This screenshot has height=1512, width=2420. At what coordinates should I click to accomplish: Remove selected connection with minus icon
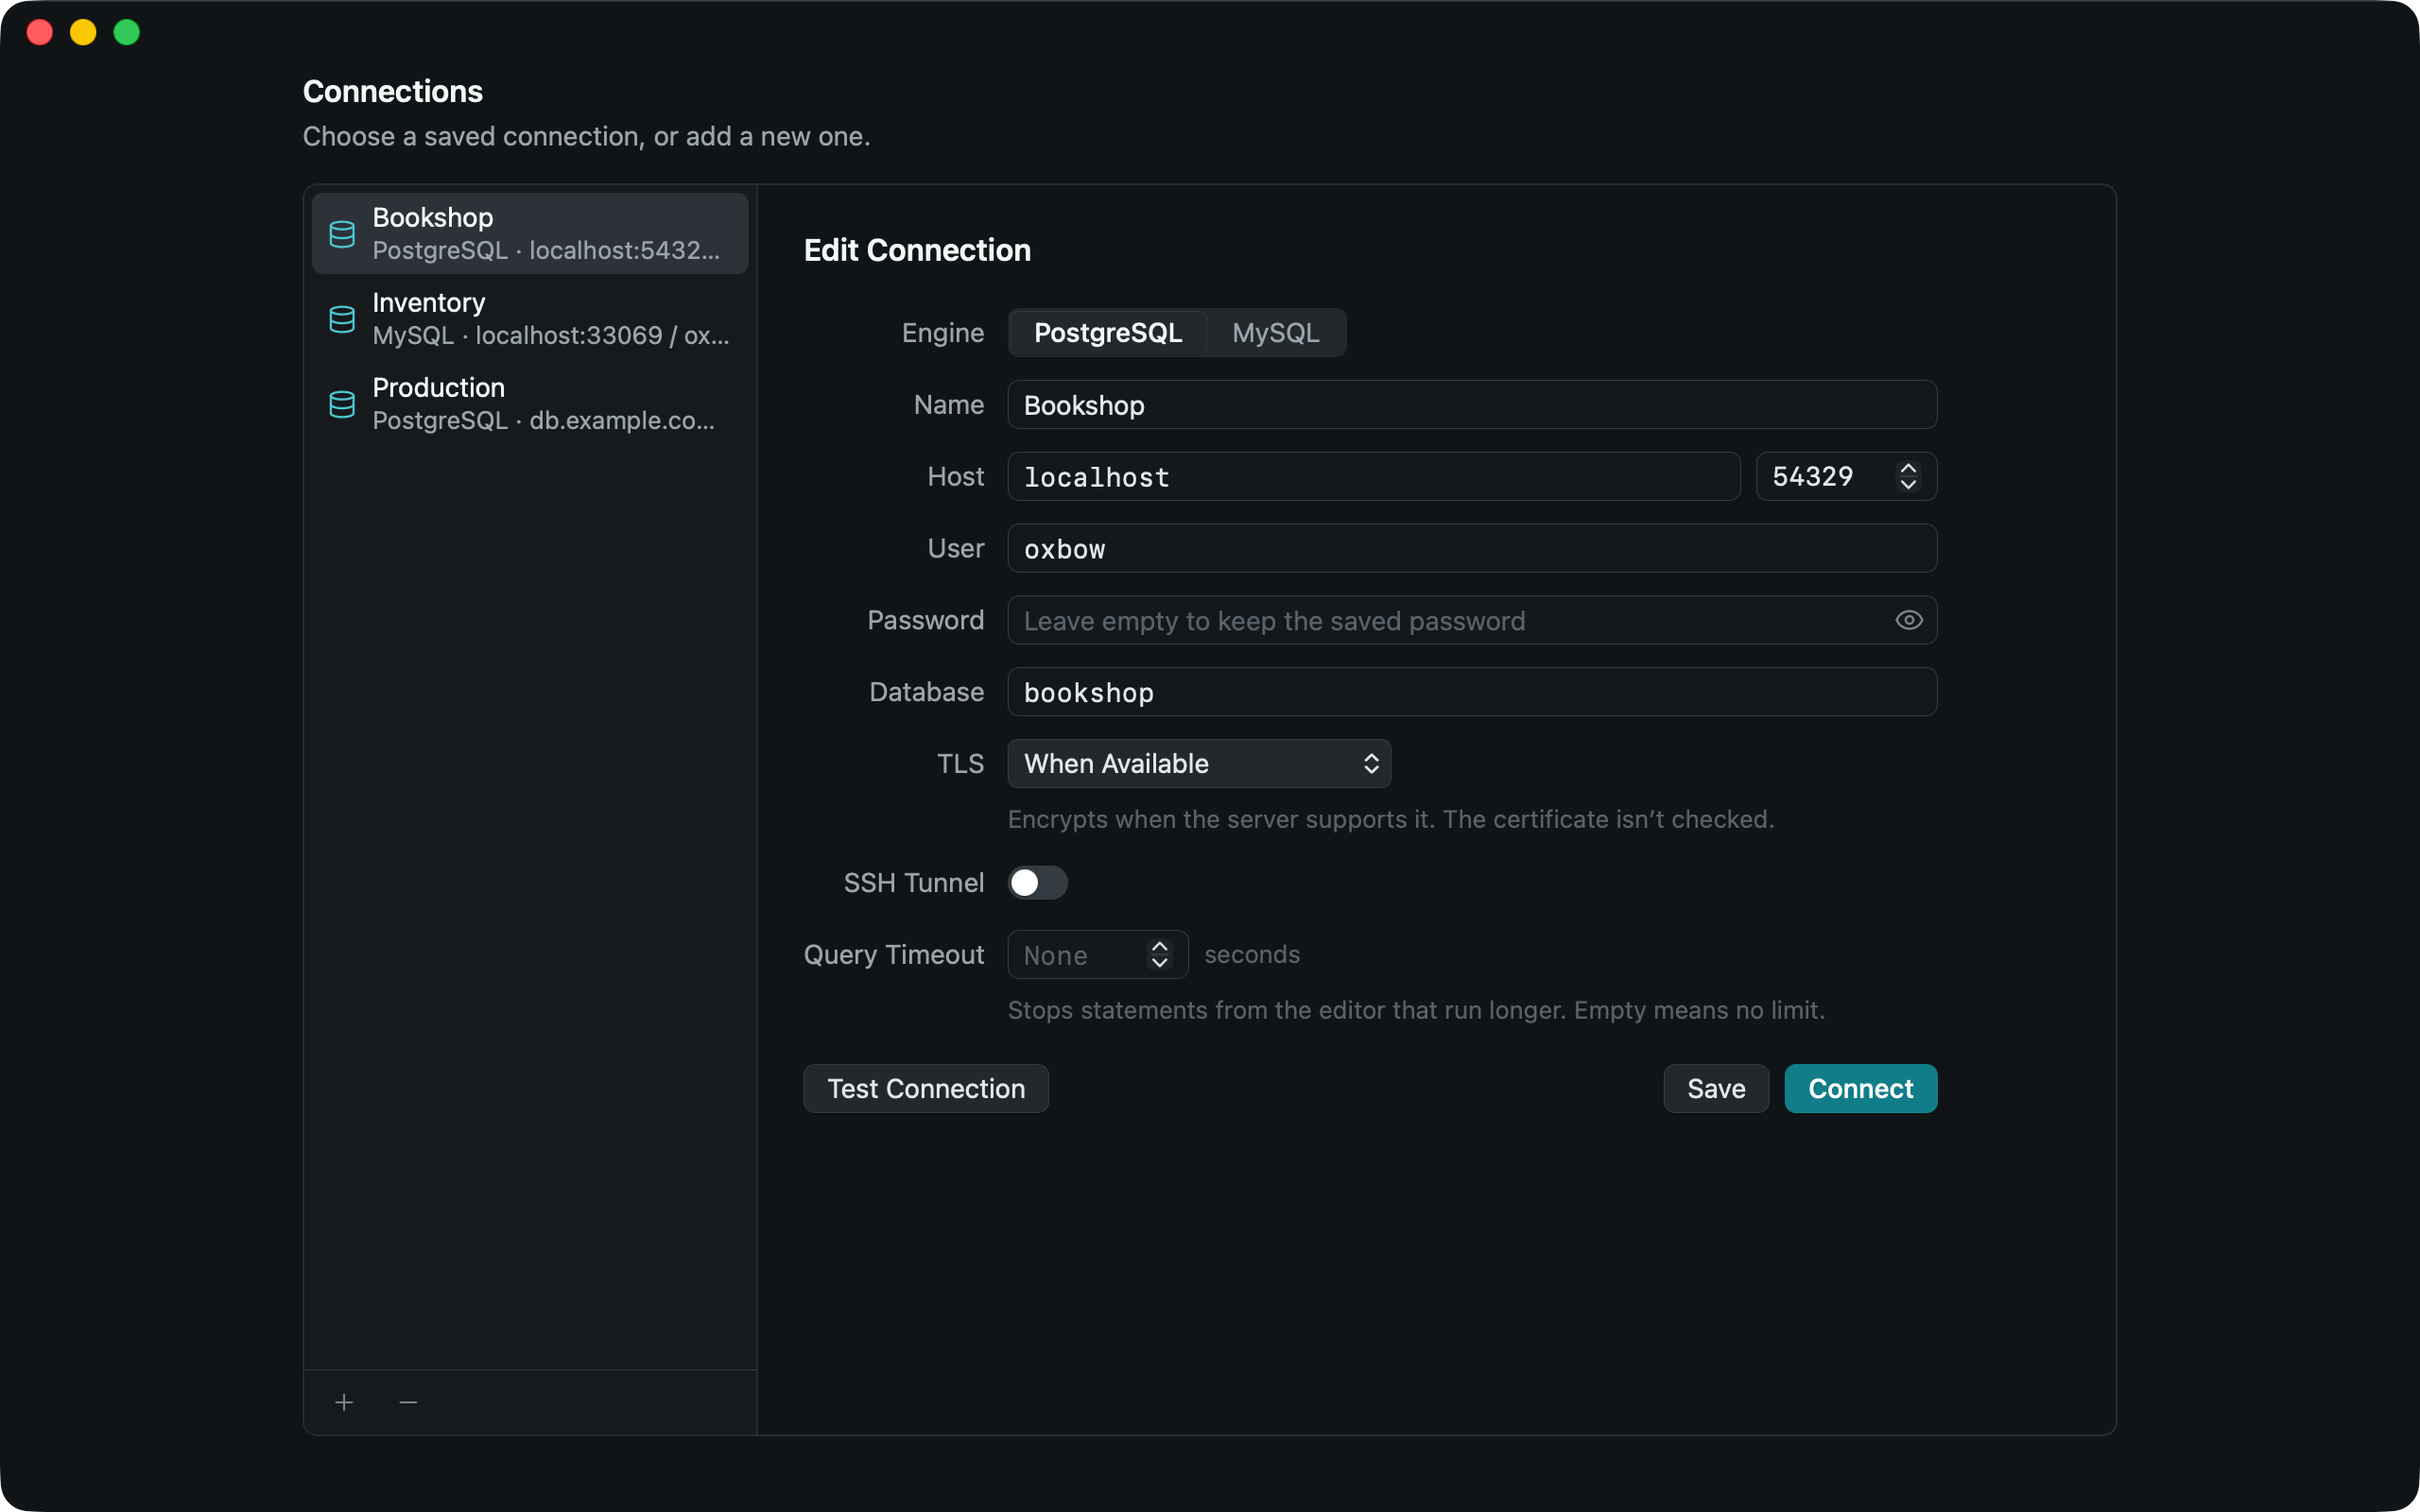408,1402
